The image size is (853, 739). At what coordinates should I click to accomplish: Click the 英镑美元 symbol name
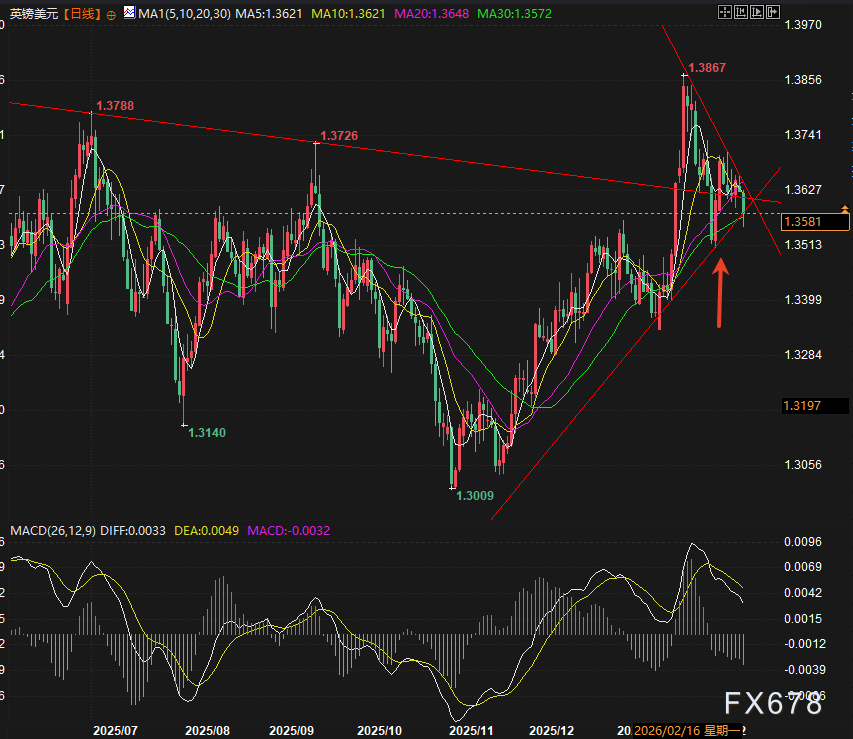point(32,15)
